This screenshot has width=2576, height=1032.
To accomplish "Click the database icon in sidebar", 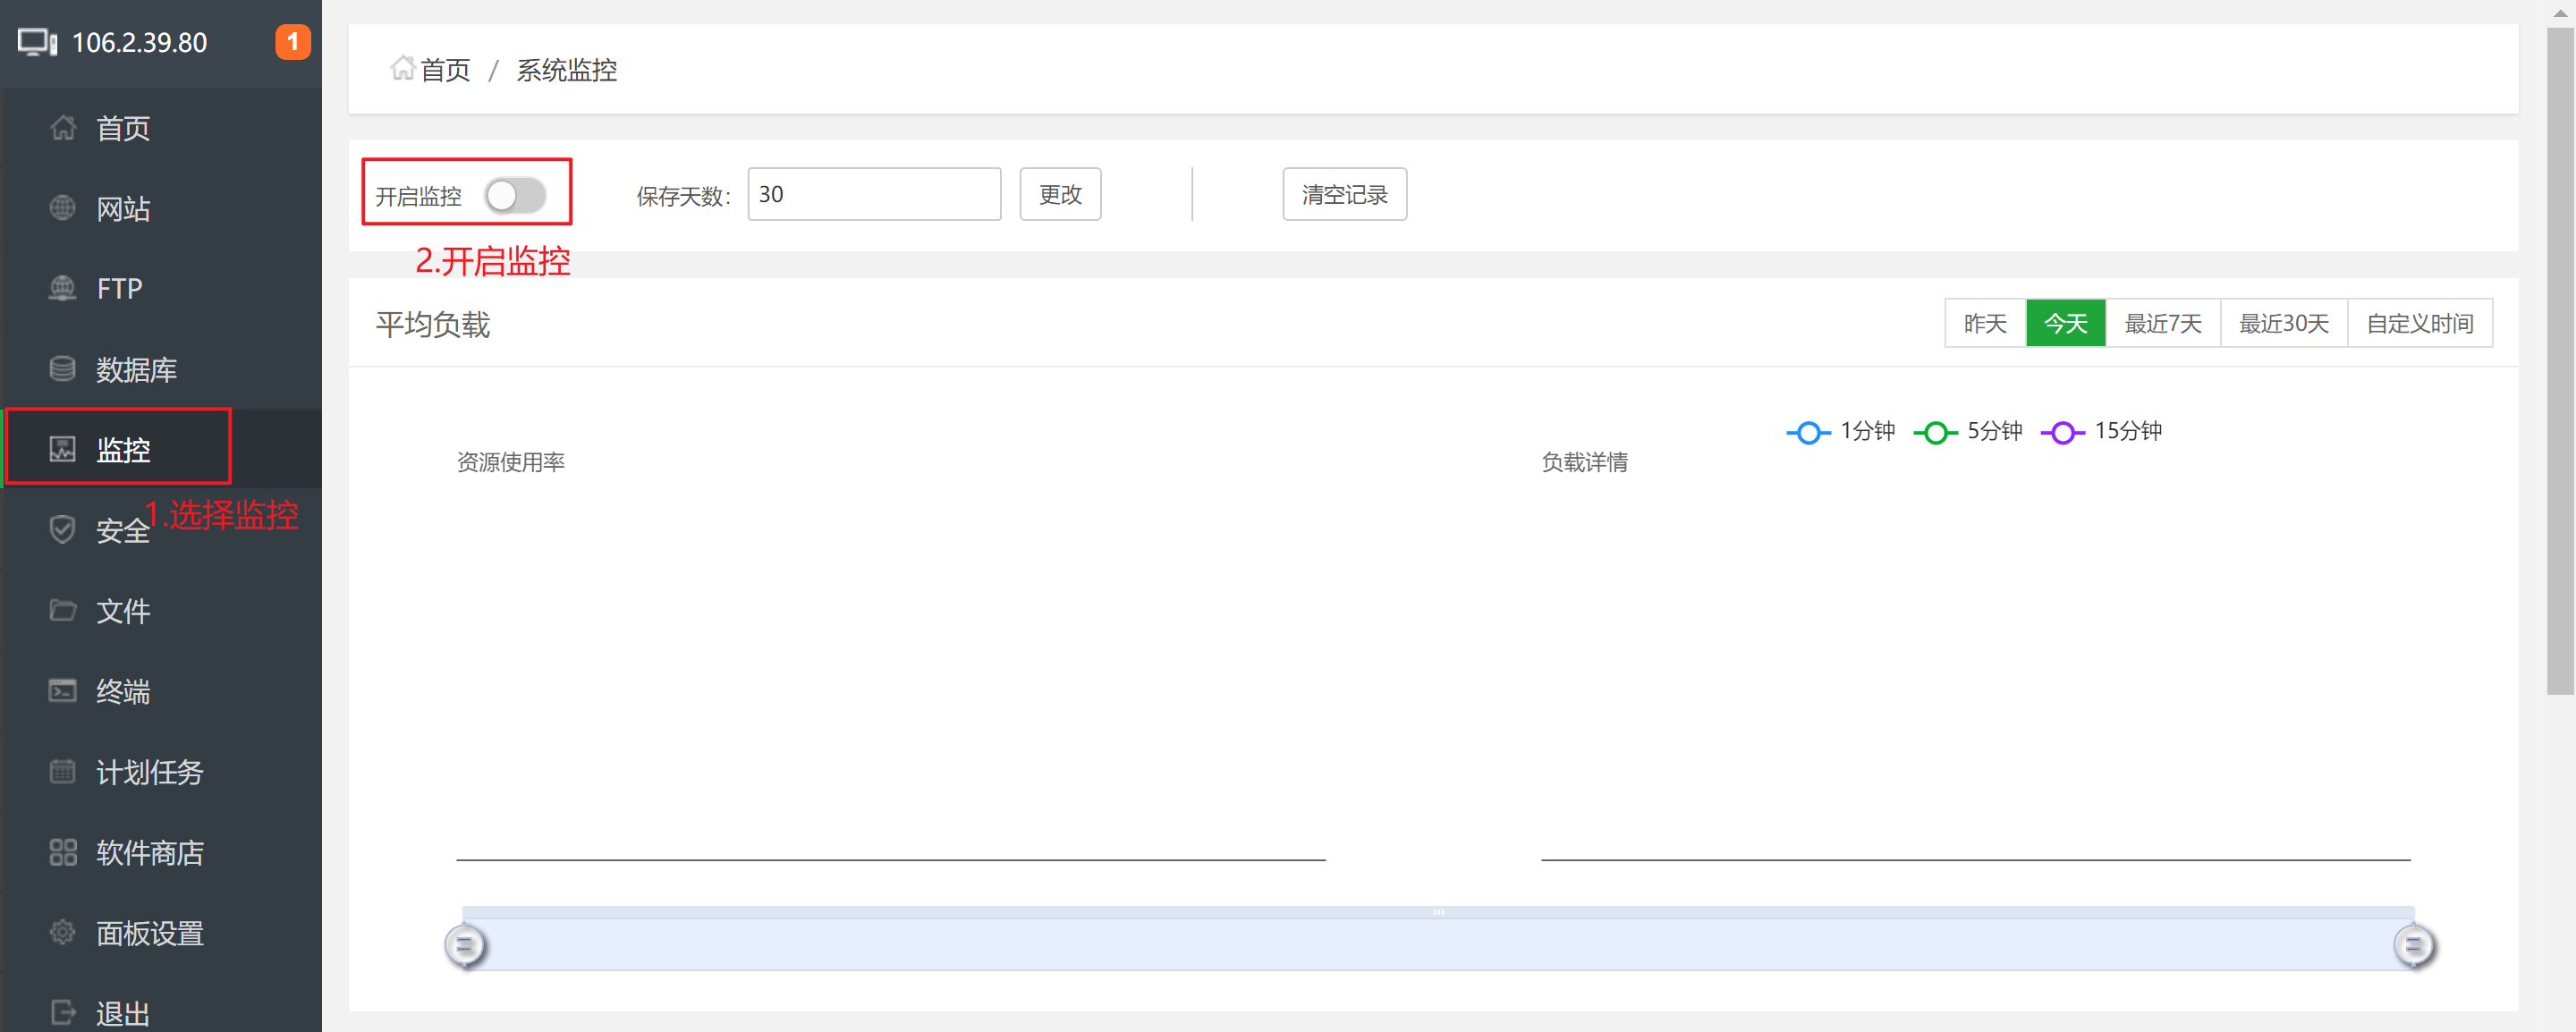I will coord(62,369).
